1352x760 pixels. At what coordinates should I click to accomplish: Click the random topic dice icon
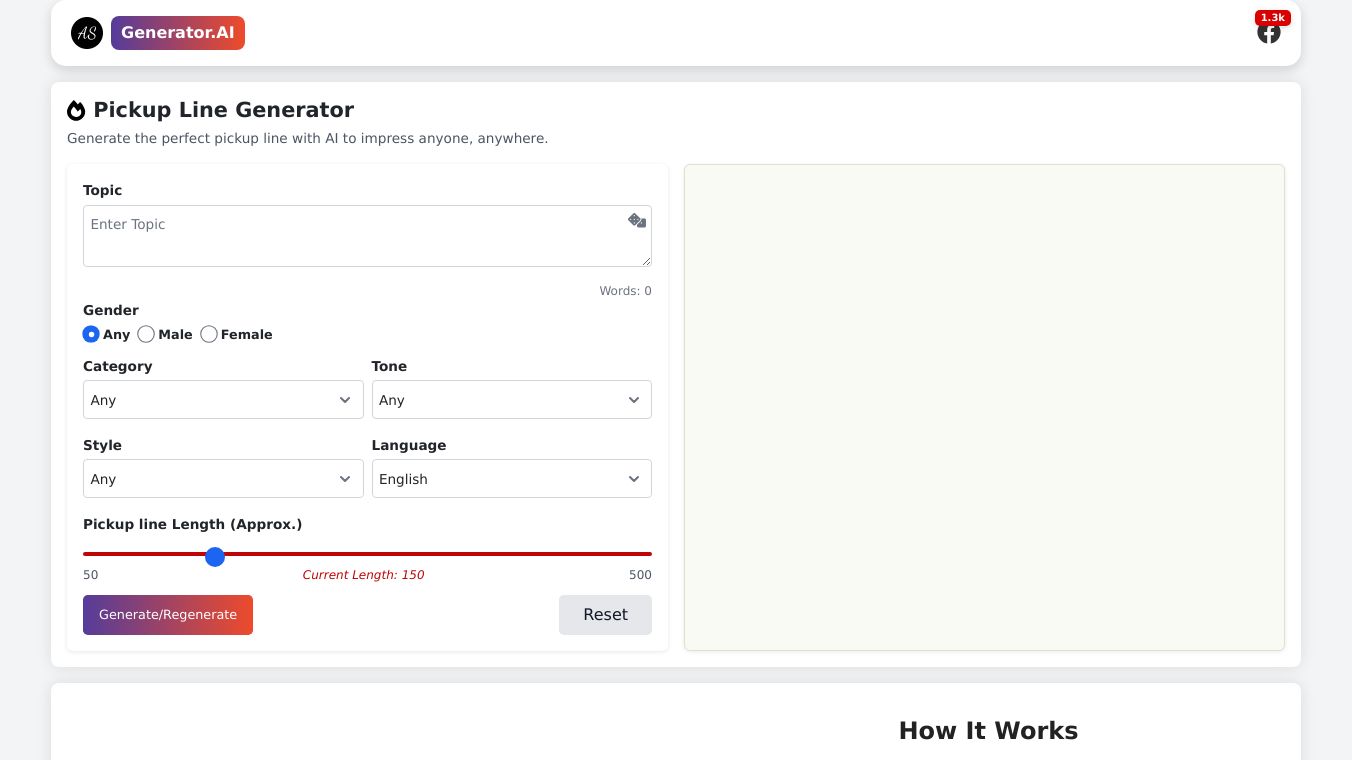[x=637, y=221]
